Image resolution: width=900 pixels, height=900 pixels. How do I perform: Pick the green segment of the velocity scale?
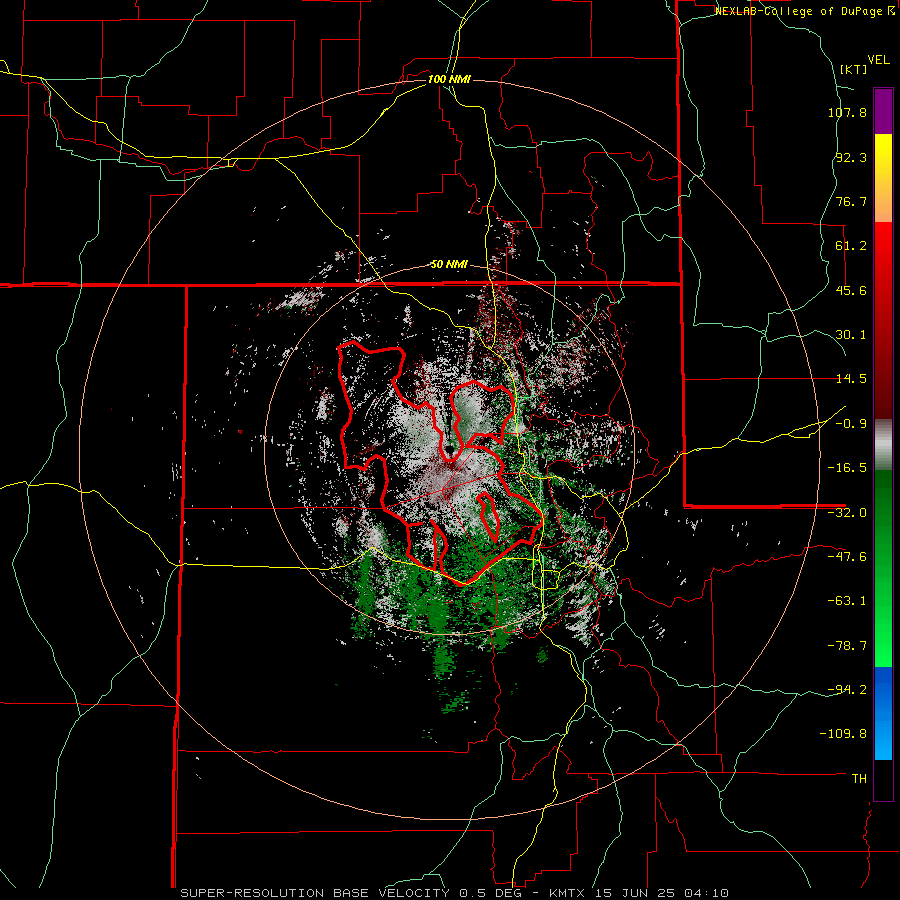[883, 568]
